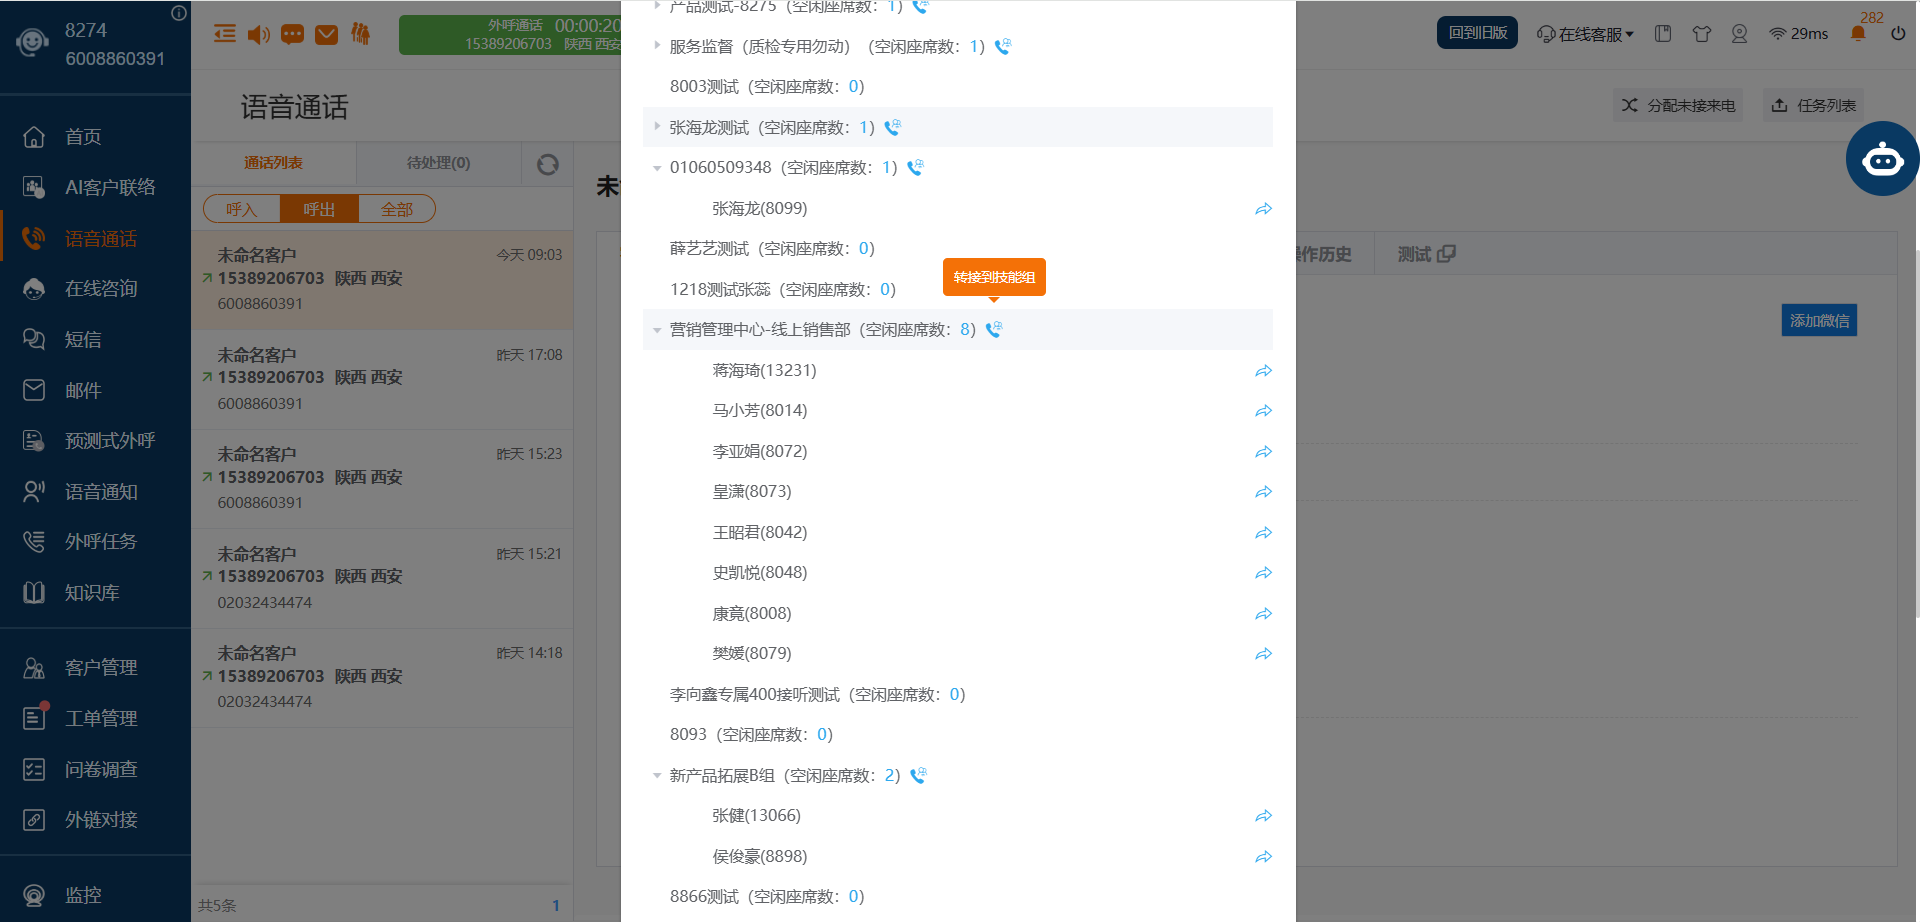Select the 呼出 call filter
Viewport: 1920px width, 922px height.
319,209
